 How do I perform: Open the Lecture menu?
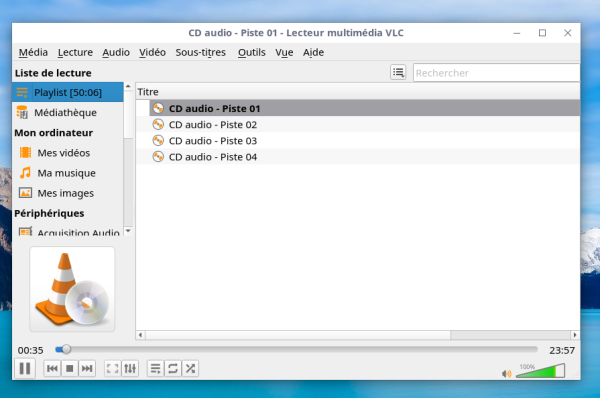coord(75,52)
